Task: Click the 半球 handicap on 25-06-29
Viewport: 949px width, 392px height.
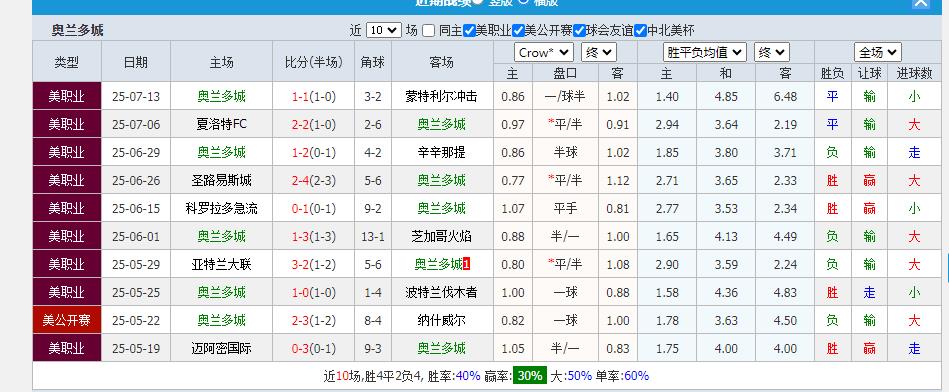Action: click(x=565, y=152)
